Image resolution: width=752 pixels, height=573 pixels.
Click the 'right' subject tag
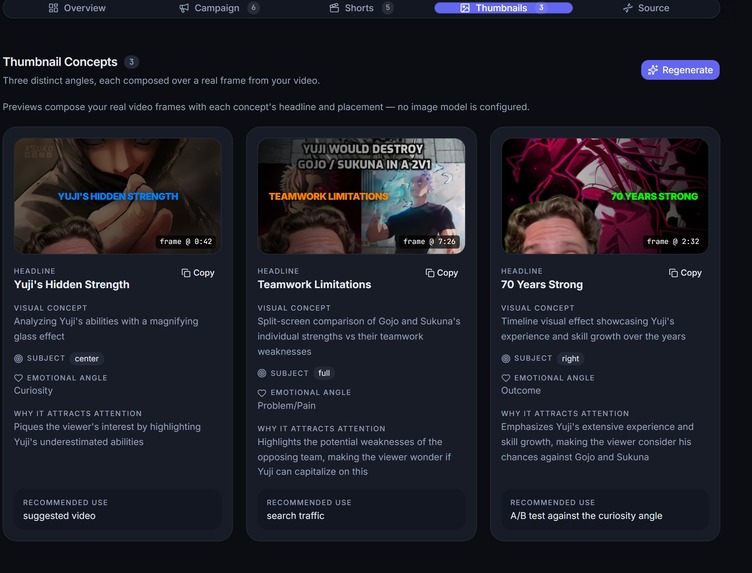pos(570,359)
